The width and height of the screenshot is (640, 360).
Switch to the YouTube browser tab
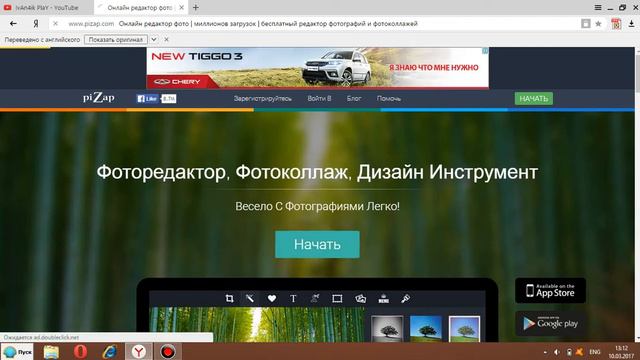pyautogui.click(x=46, y=7)
